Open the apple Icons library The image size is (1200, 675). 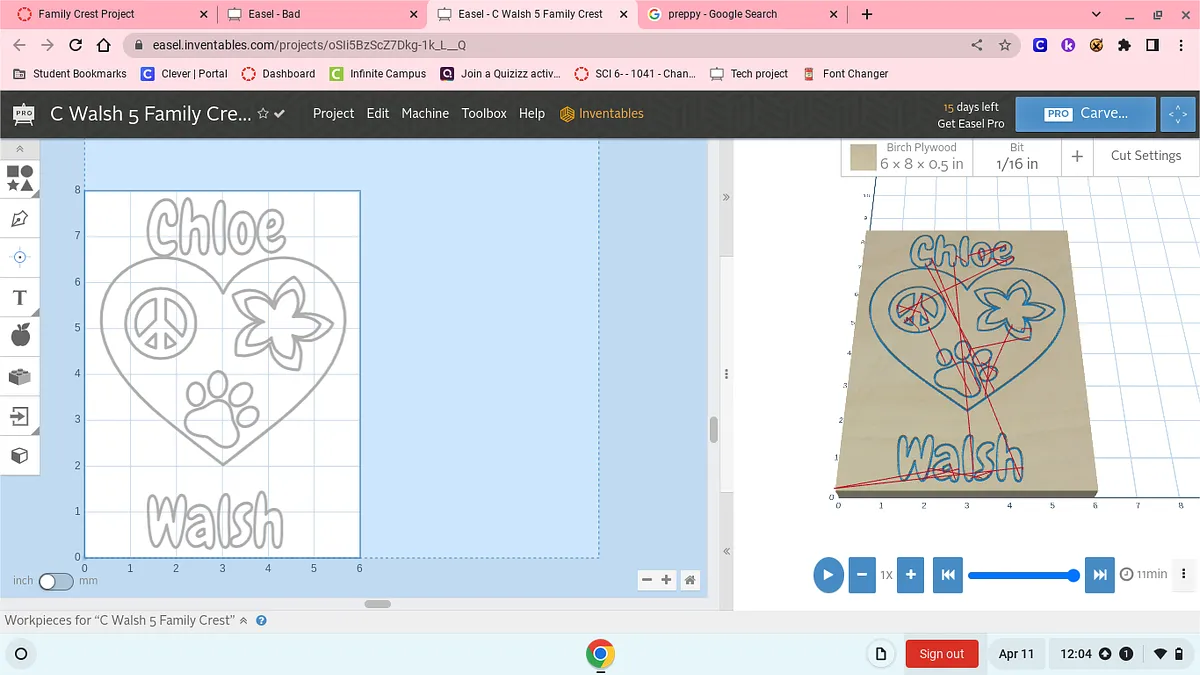[20, 336]
